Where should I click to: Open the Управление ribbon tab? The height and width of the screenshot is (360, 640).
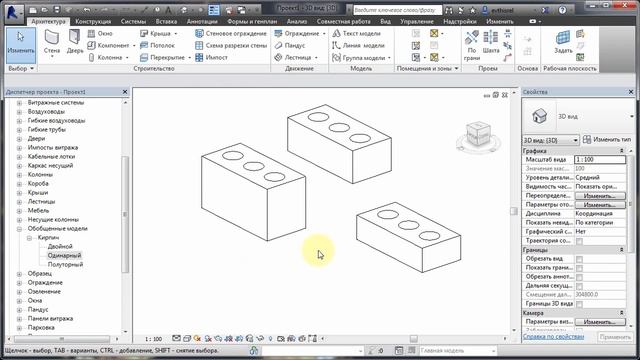pos(417,21)
